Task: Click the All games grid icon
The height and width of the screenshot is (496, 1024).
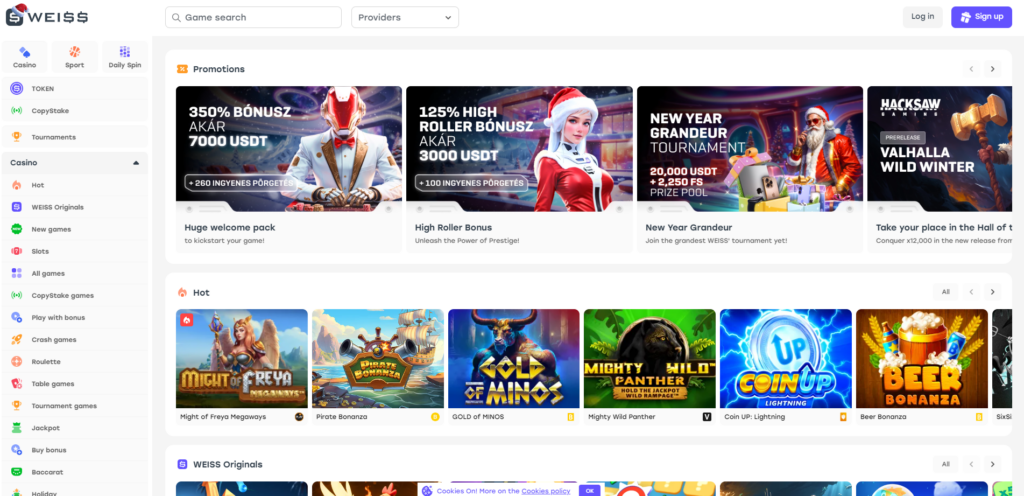Action: (x=16, y=273)
